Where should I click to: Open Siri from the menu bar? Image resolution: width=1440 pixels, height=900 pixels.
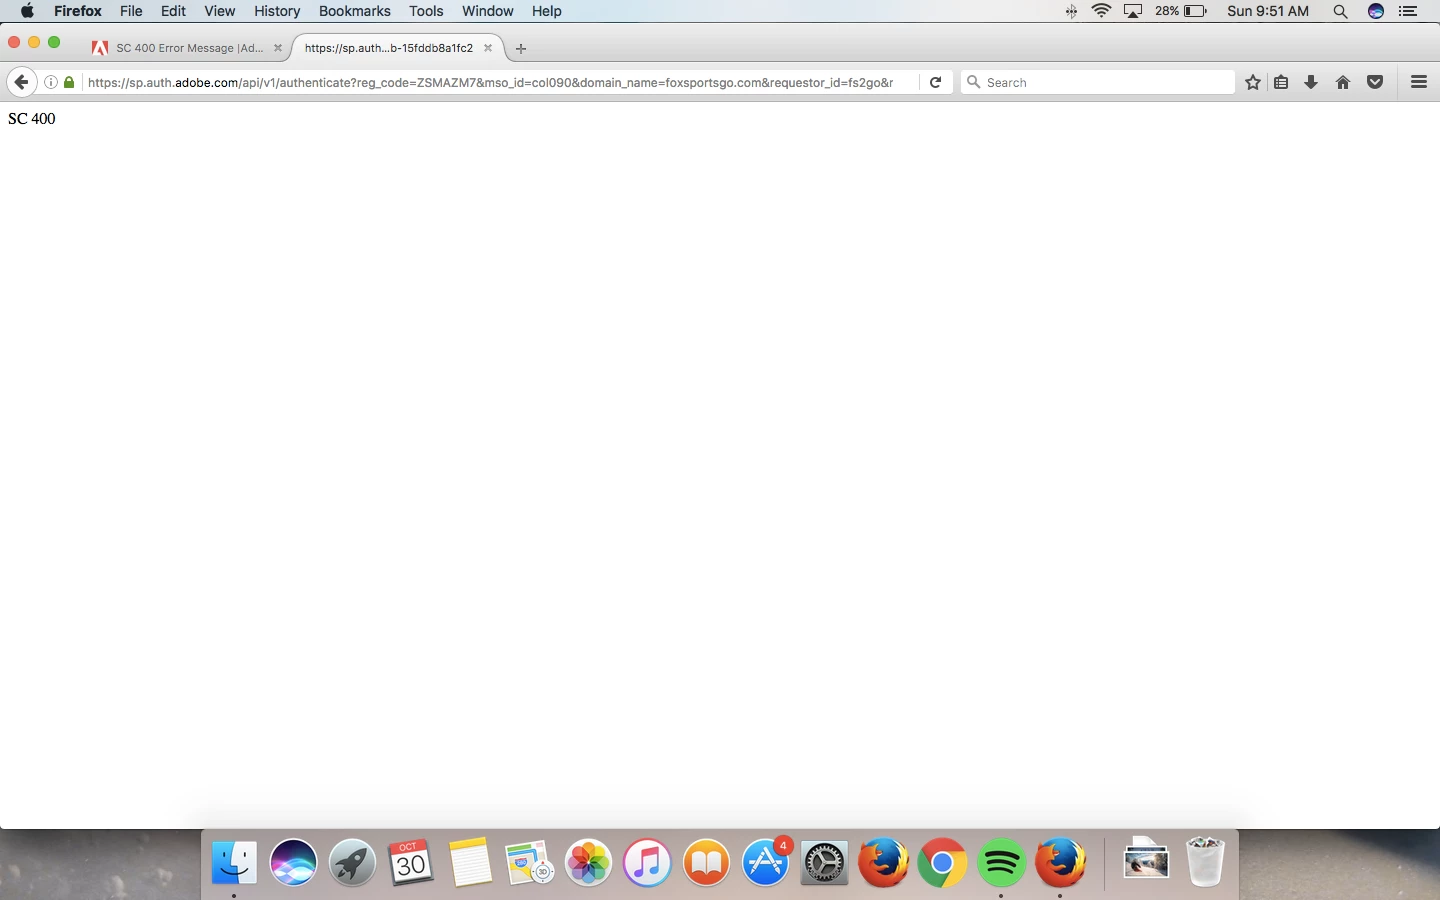pyautogui.click(x=1376, y=11)
